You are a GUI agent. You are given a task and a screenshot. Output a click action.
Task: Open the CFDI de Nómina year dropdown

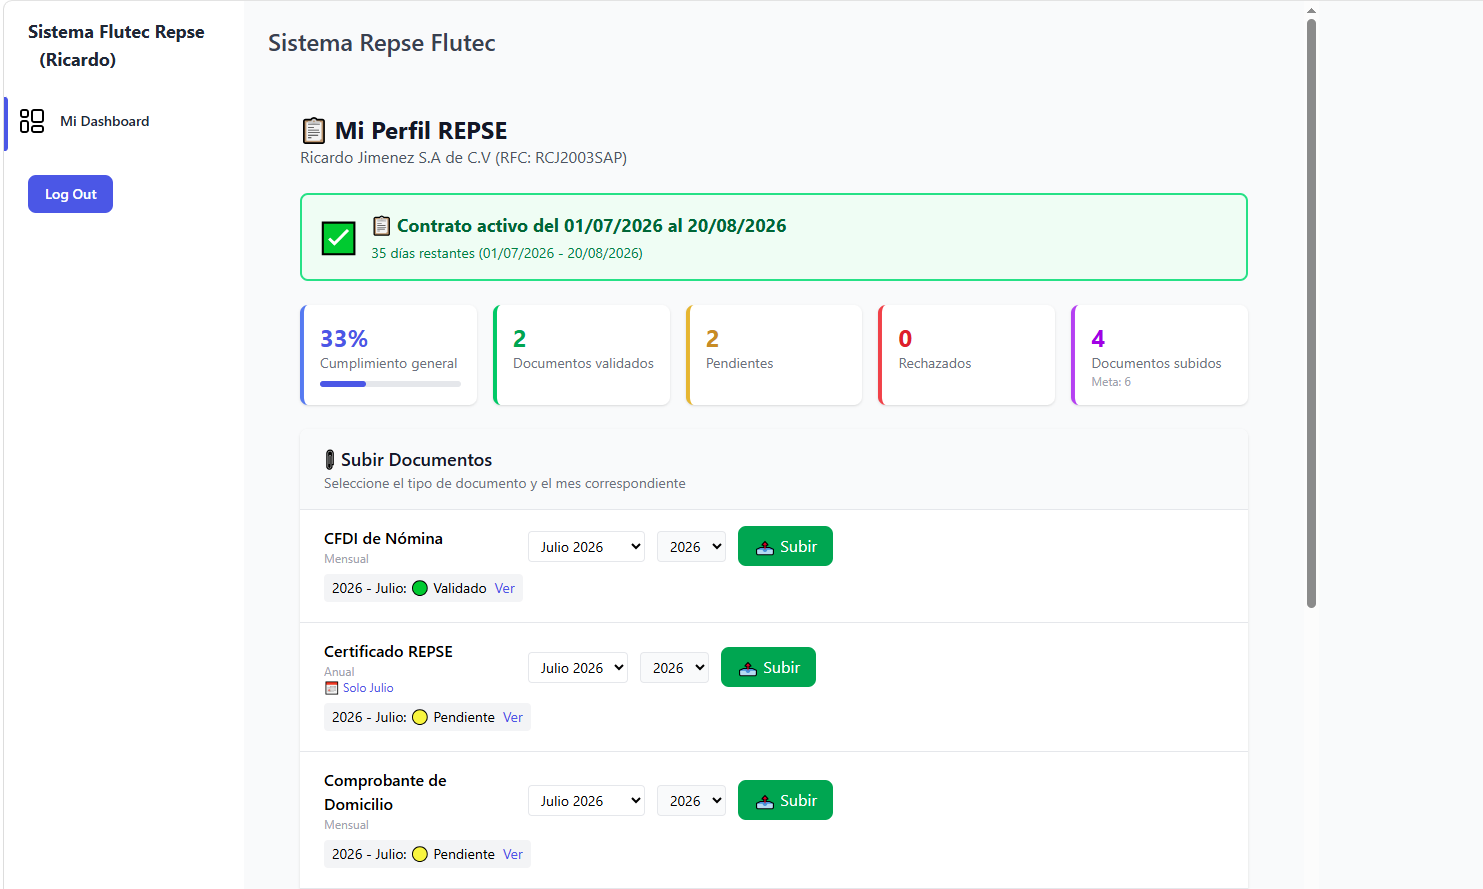691,547
